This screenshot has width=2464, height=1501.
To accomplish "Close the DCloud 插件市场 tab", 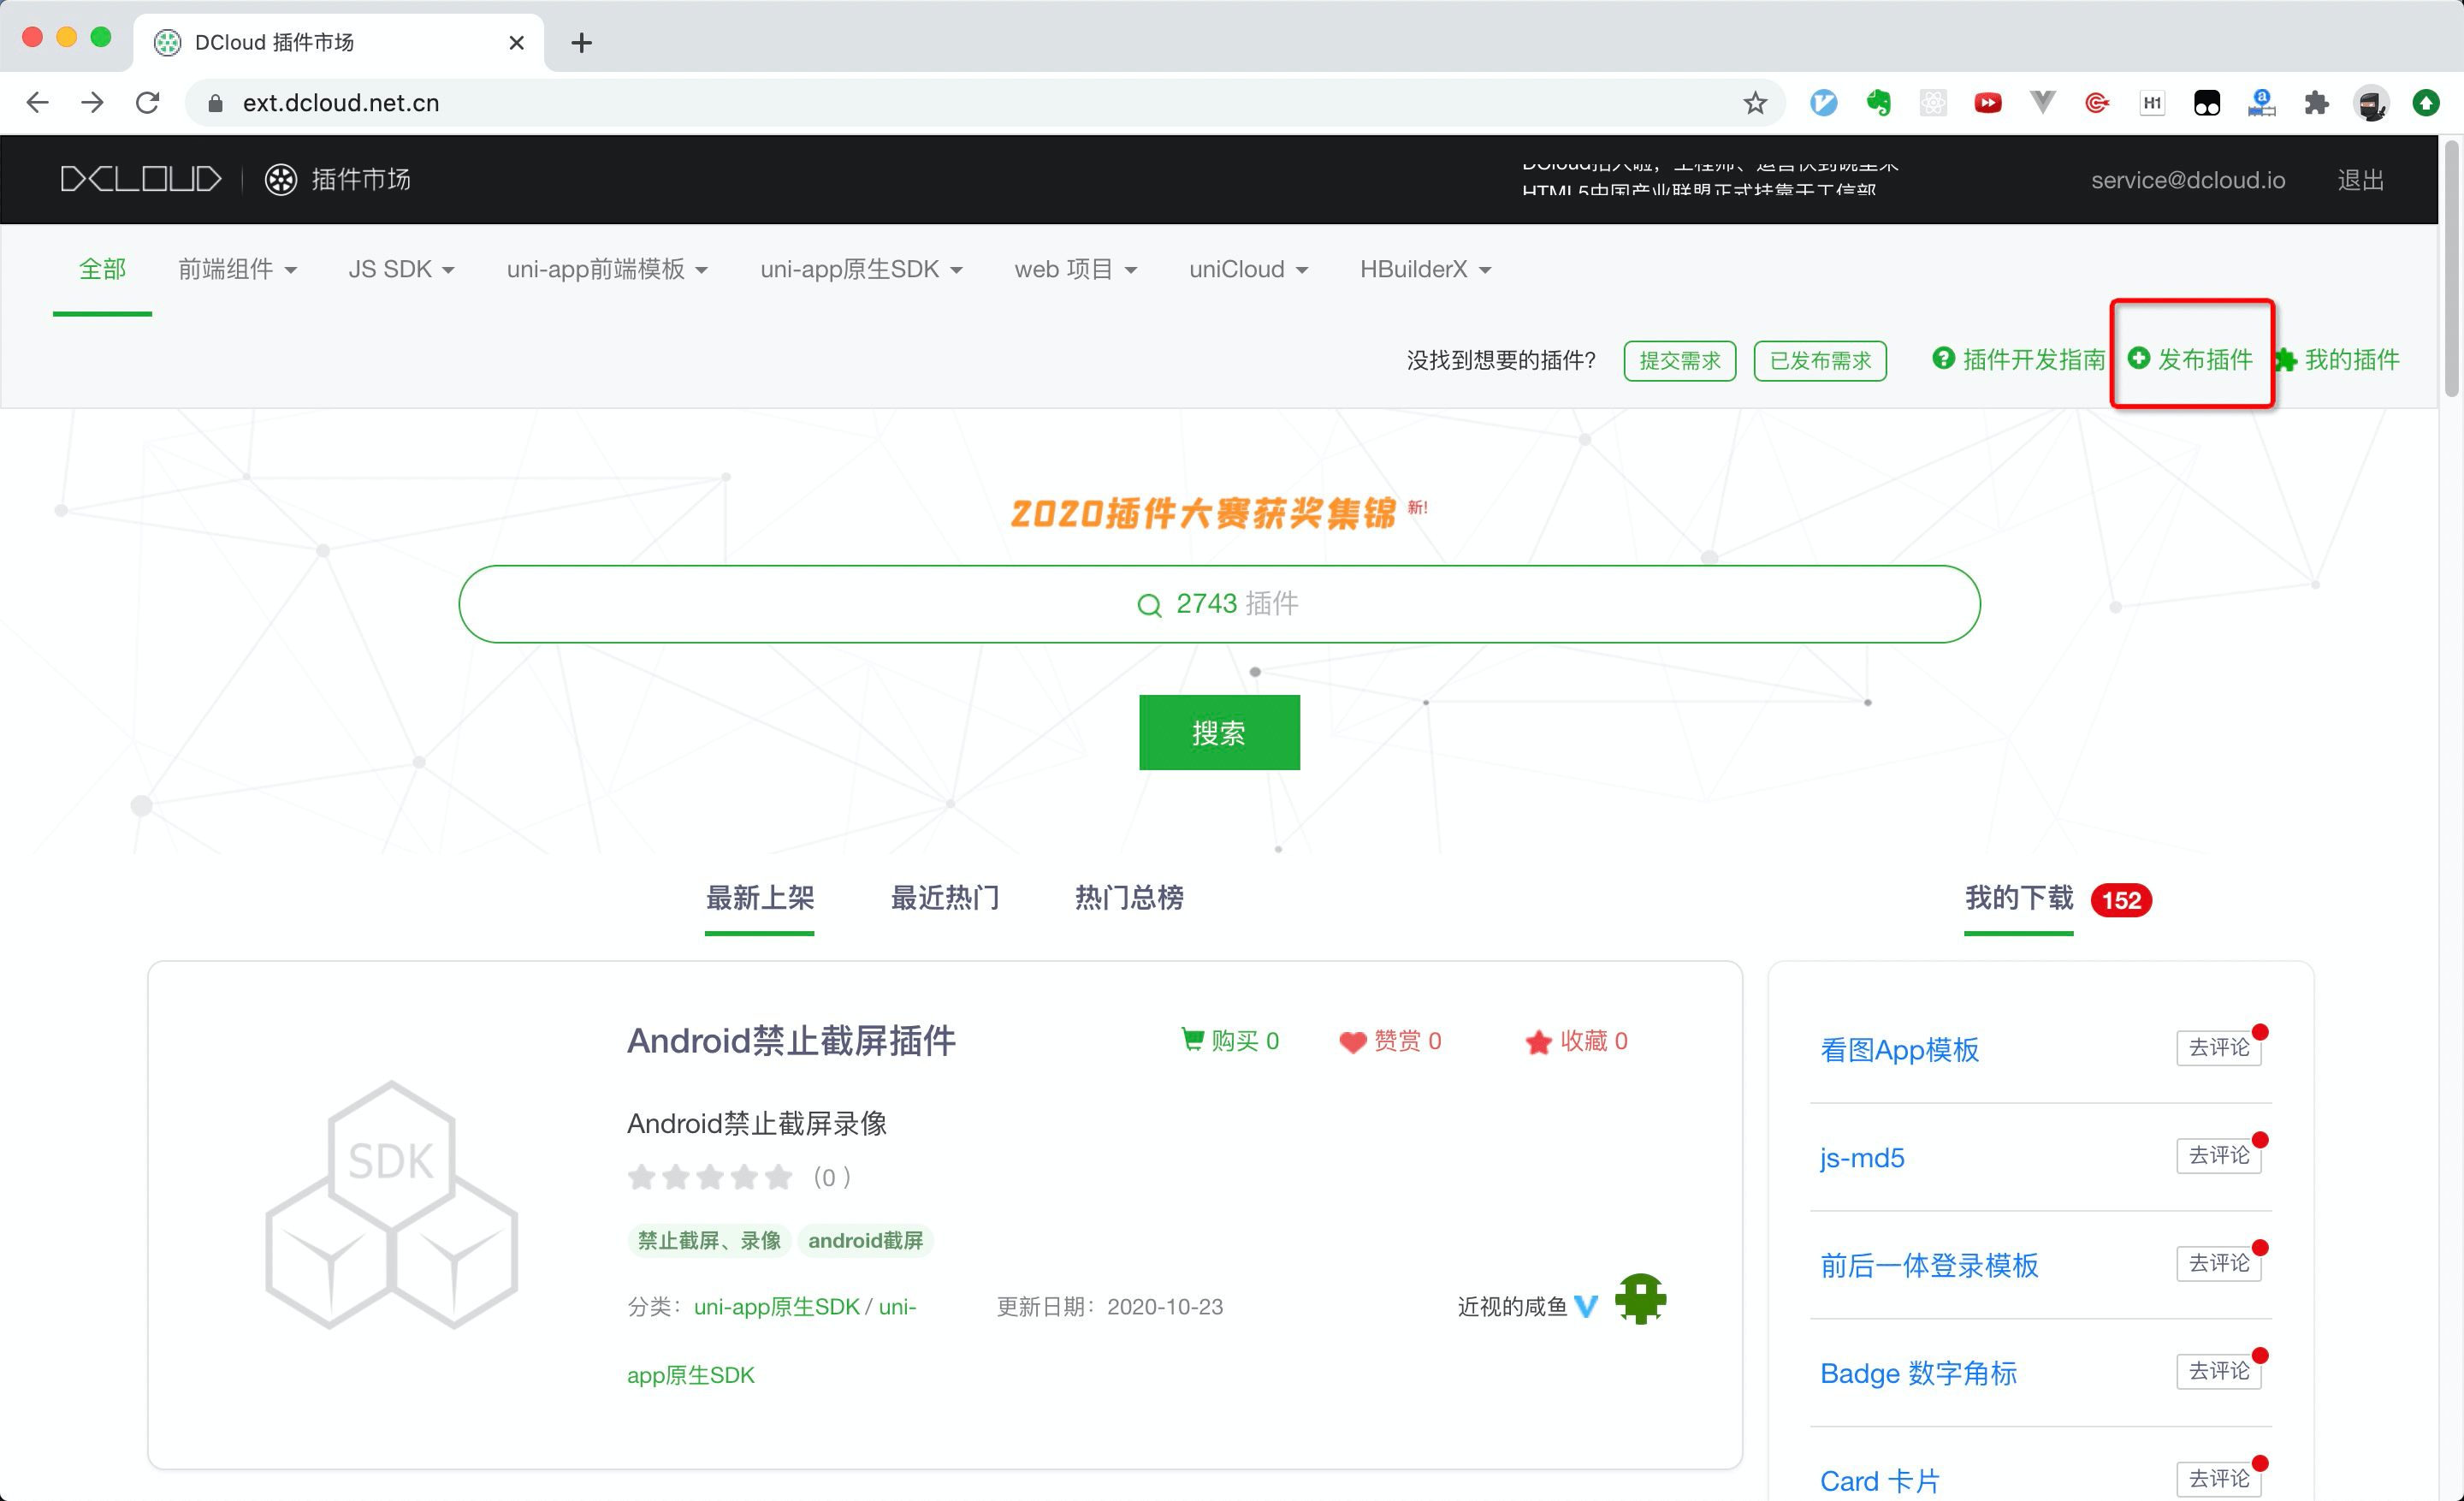I will (x=516, y=43).
